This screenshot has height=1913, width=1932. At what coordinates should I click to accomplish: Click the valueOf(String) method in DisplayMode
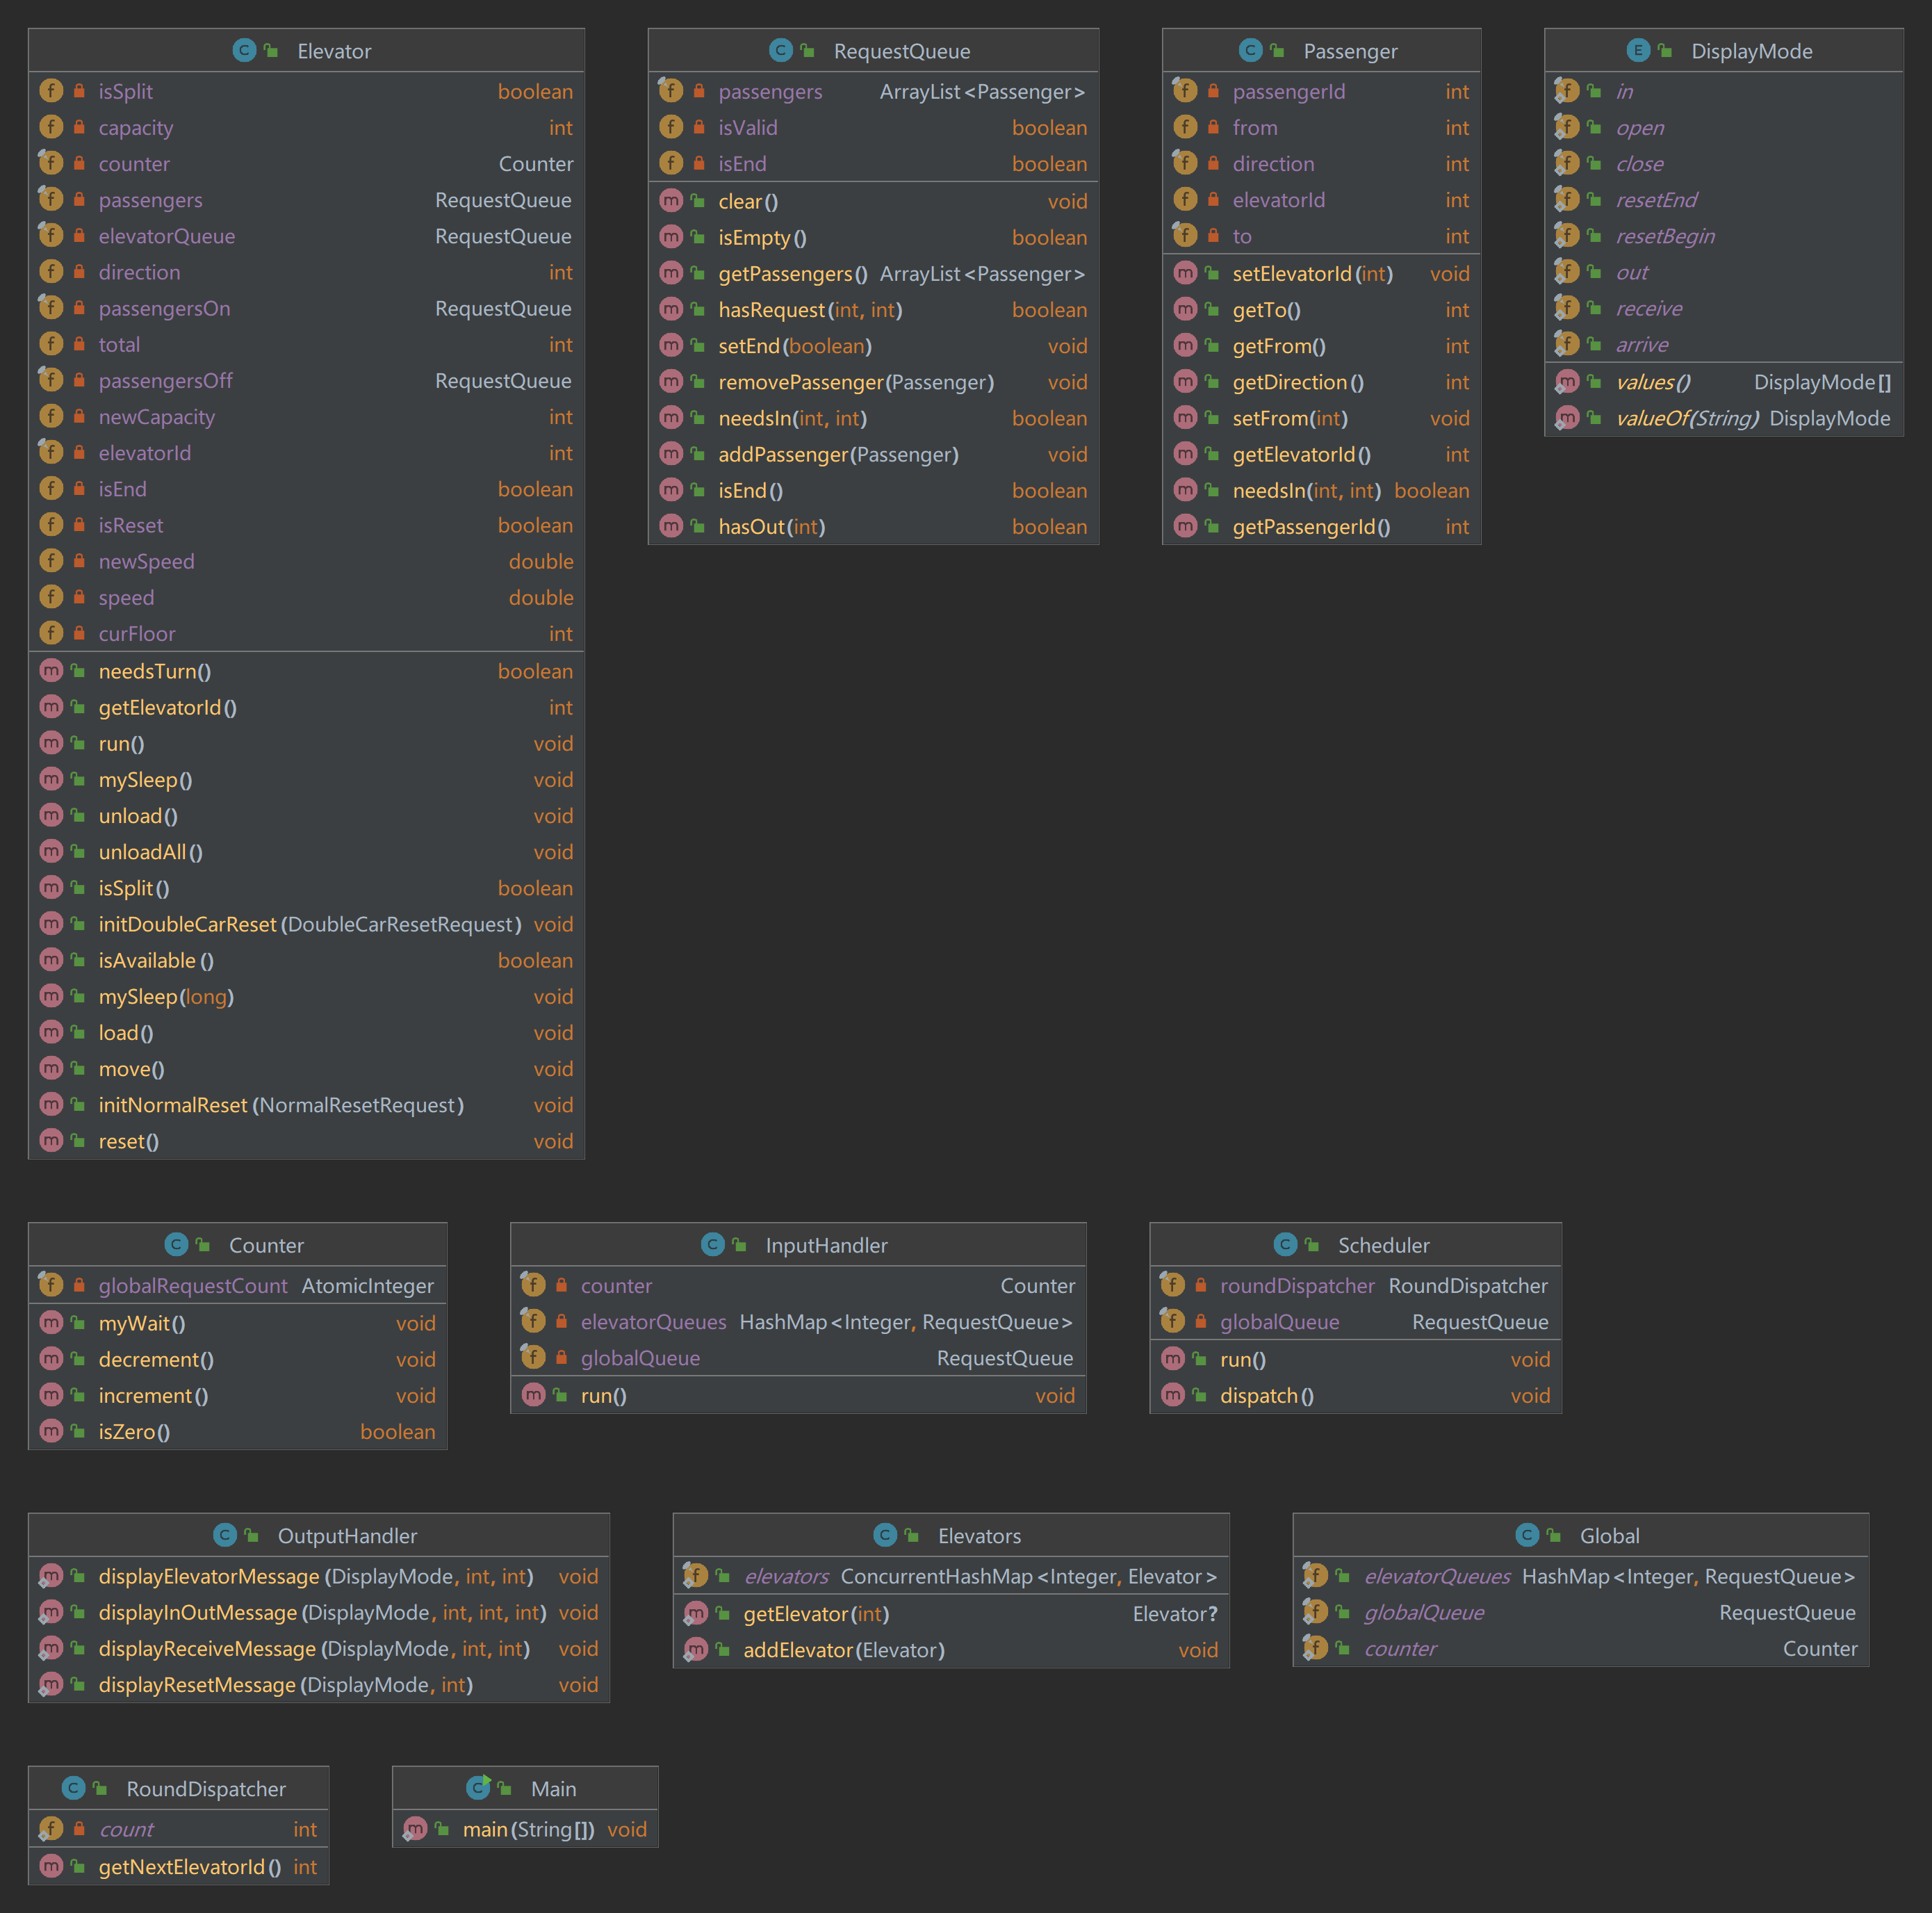[1686, 418]
